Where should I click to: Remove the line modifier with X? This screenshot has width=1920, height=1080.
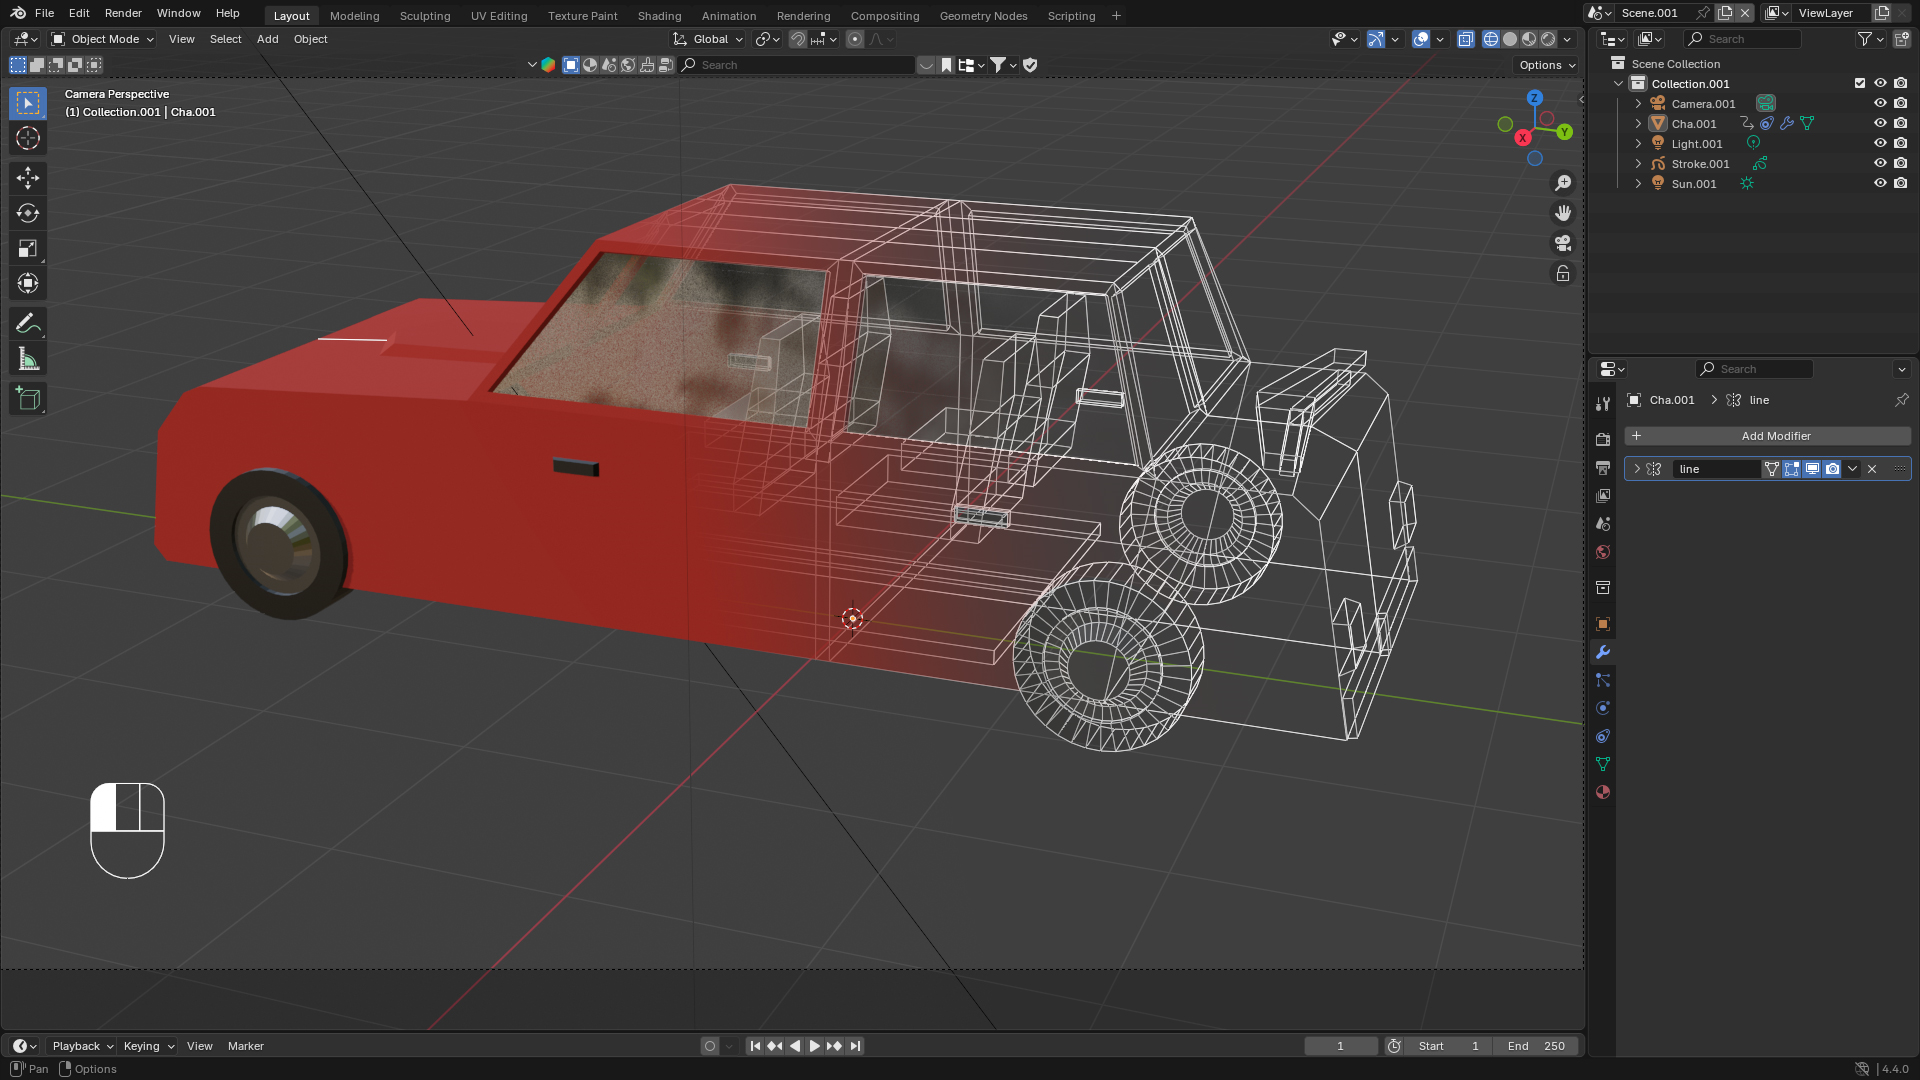[1872, 469]
